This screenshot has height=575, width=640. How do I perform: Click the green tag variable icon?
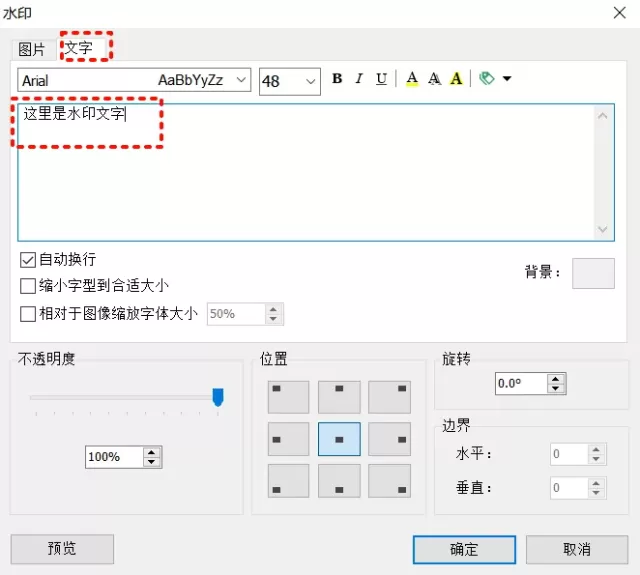coord(487,78)
